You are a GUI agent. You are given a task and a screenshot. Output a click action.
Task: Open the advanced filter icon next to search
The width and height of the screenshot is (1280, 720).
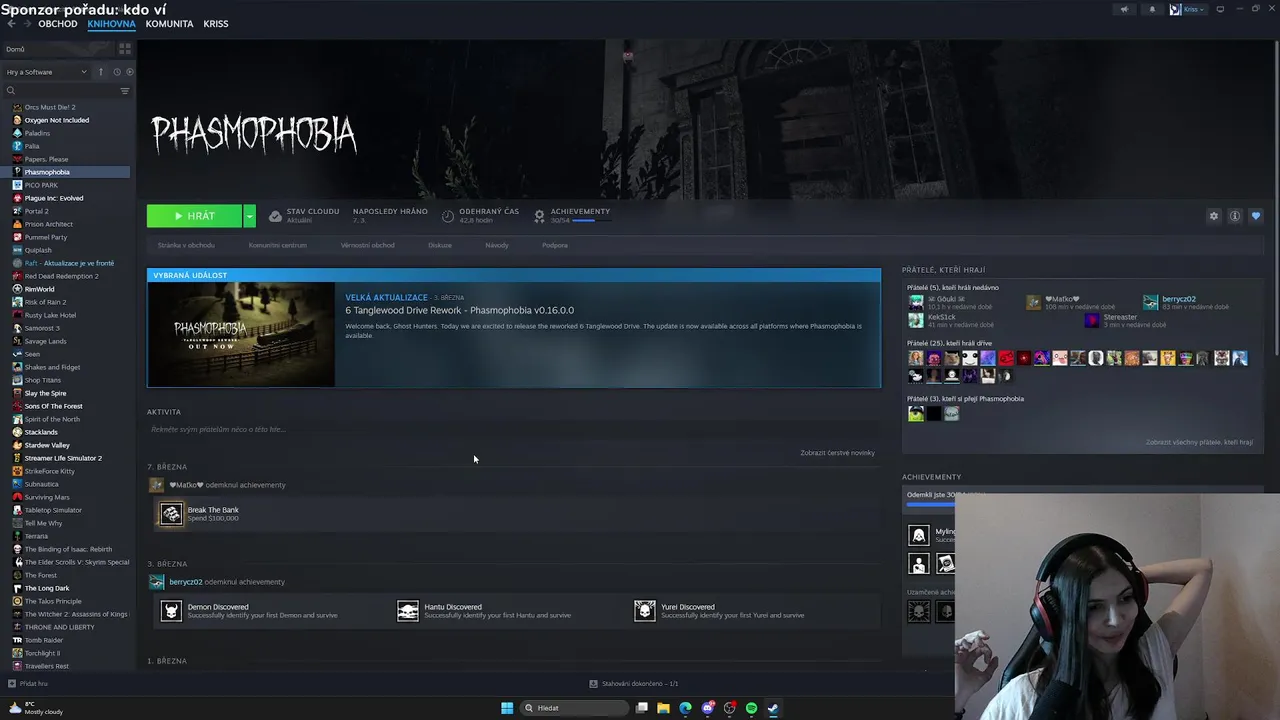pos(125,91)
